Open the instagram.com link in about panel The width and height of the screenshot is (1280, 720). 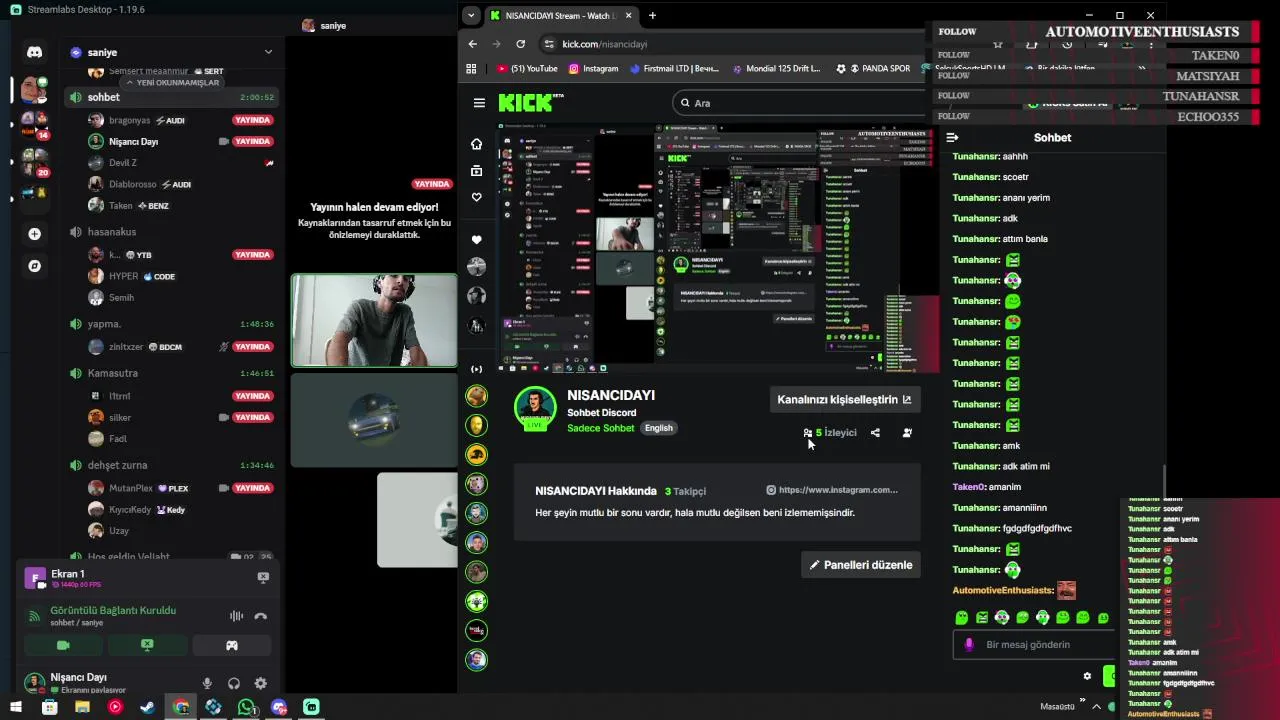832,490
